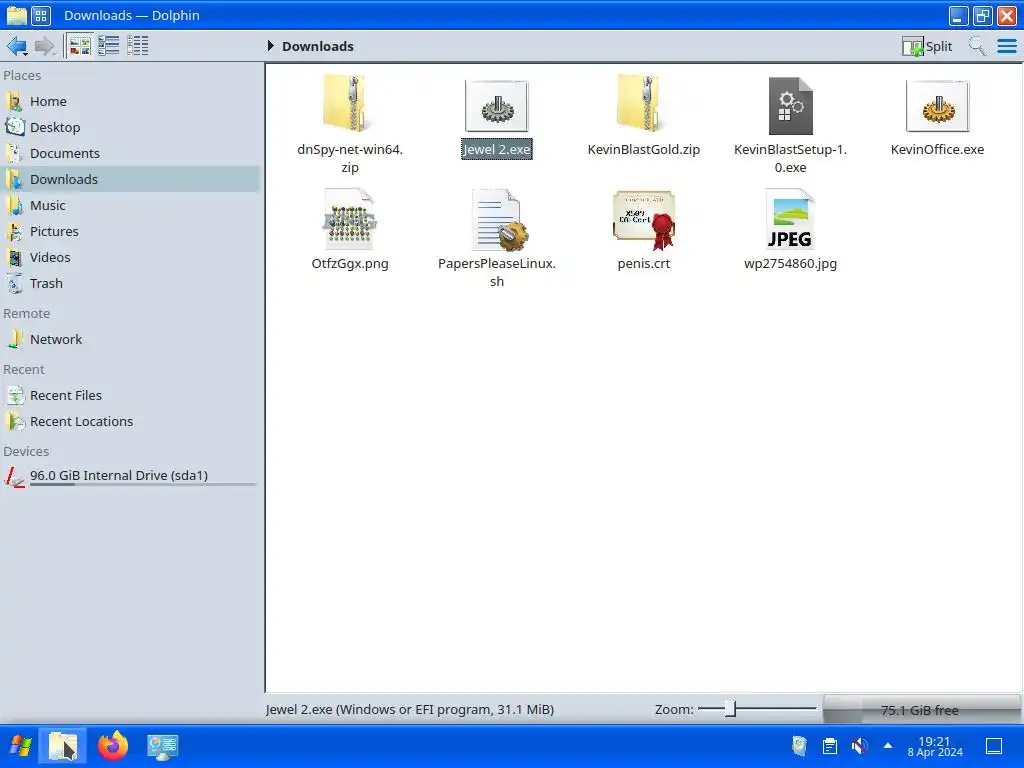
Task: Select Downloads in Places panel
Action: pyautogui.click(x=131, y=179)
